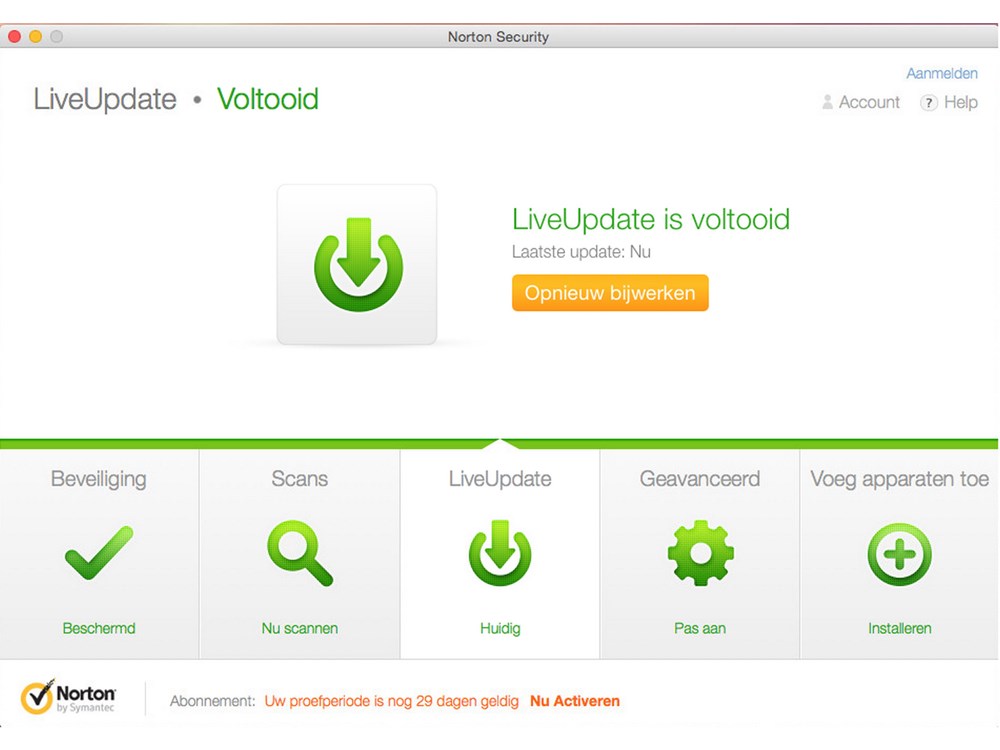Click the Beveiliging green checkmark icon
Screen dimensions: 1000x750
click(99, 553)
